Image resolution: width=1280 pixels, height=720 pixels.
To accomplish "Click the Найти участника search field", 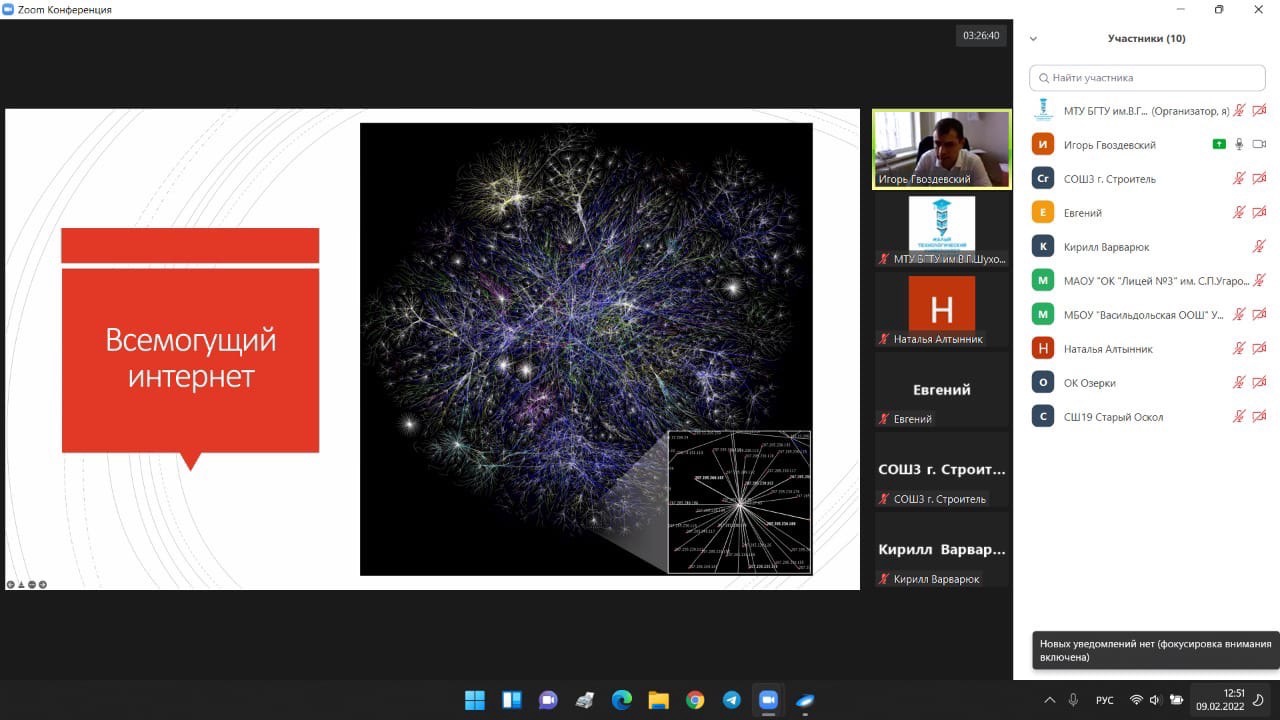I will [x=1147, y=77].
